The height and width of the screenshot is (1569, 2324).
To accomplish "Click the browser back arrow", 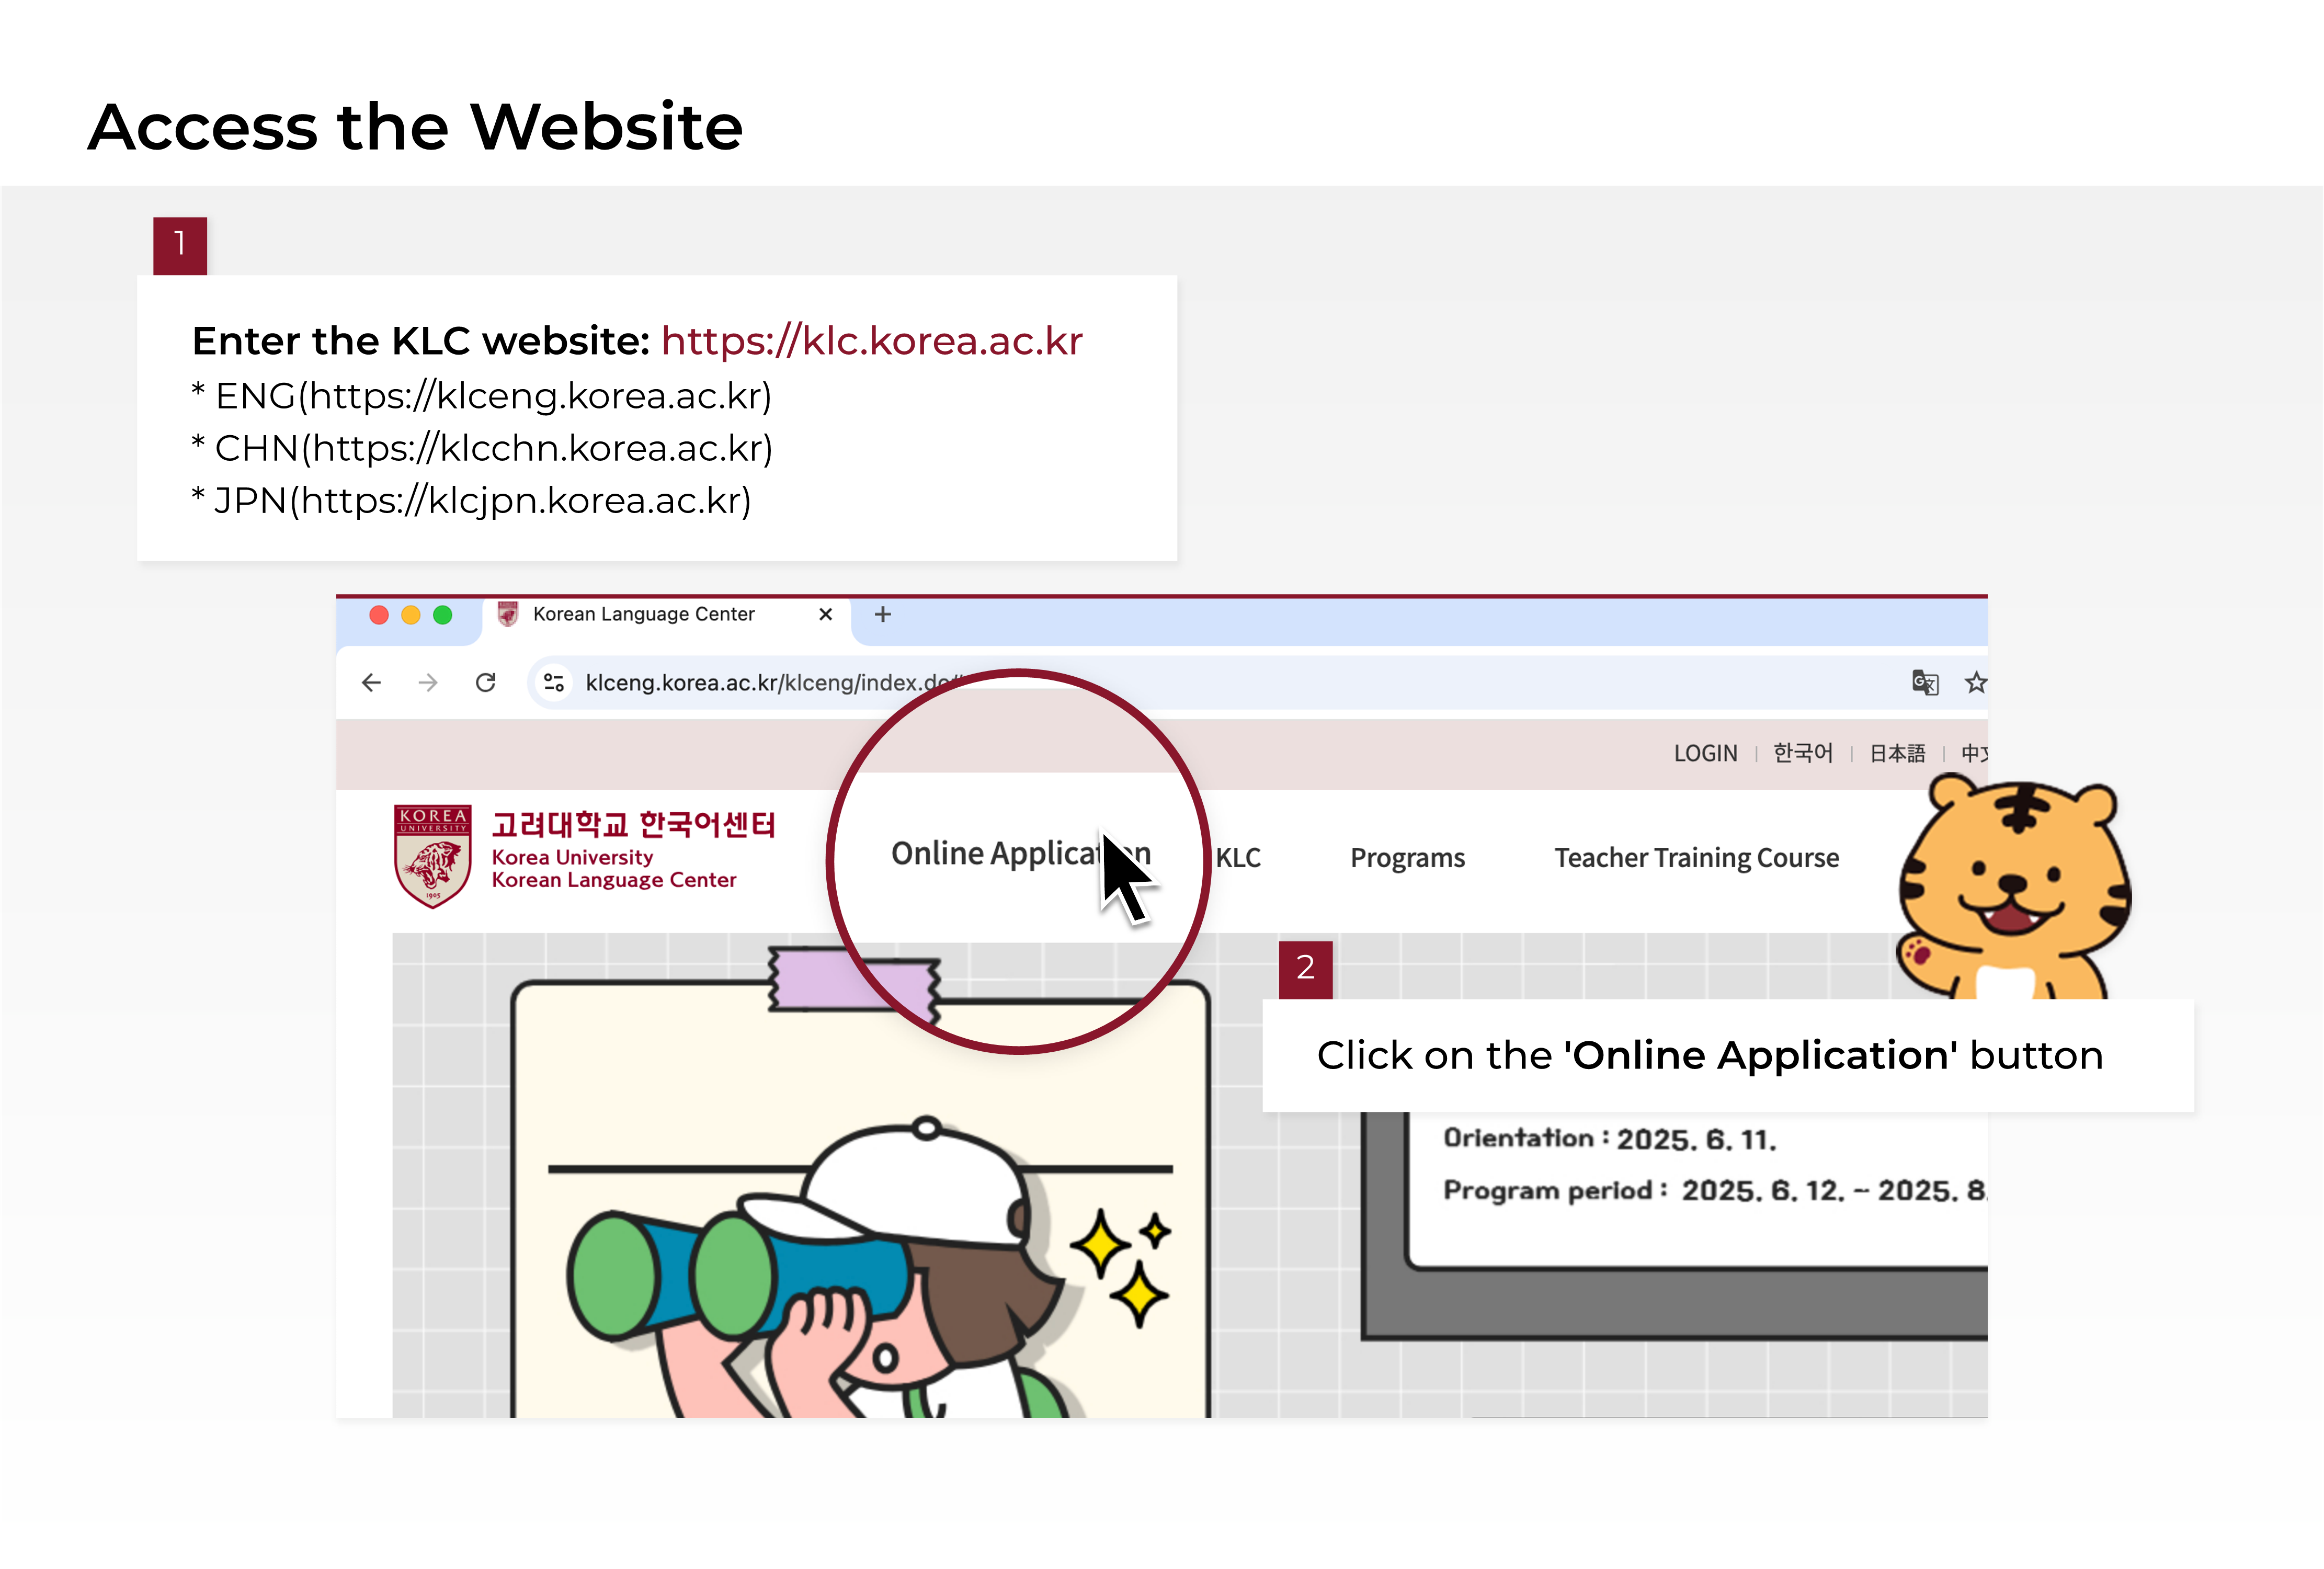I will coord(371,682).
